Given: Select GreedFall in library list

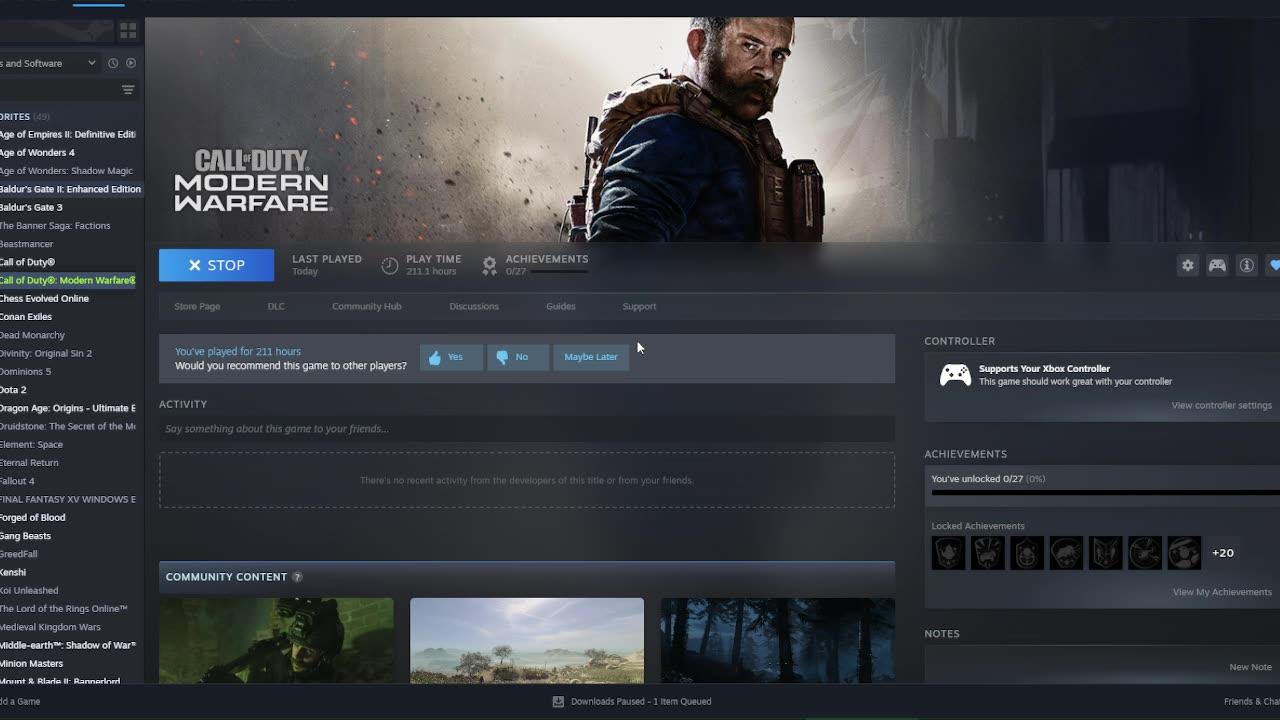Looking at the screenshot, I should pos(19,554).
